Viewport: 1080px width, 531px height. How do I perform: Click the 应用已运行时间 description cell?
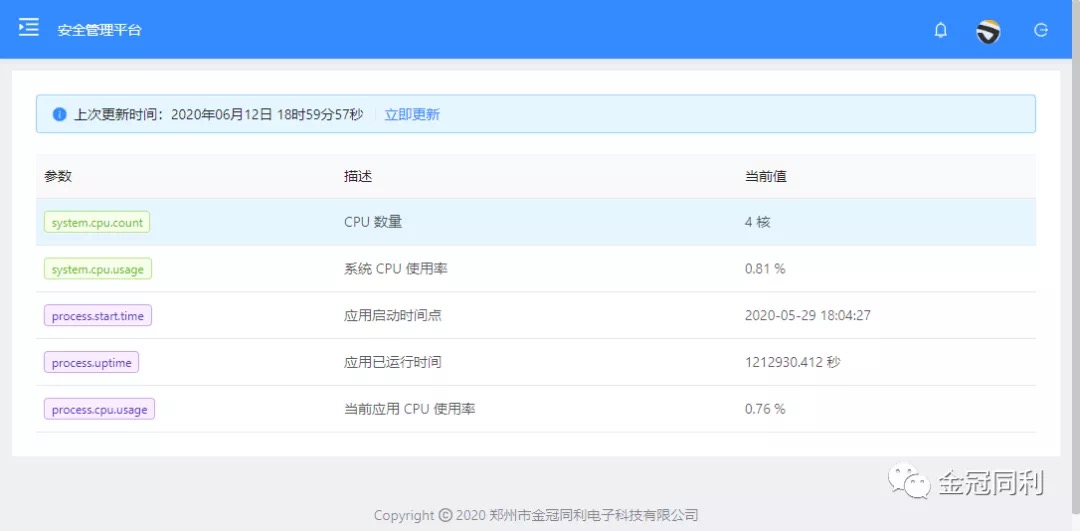392,362
